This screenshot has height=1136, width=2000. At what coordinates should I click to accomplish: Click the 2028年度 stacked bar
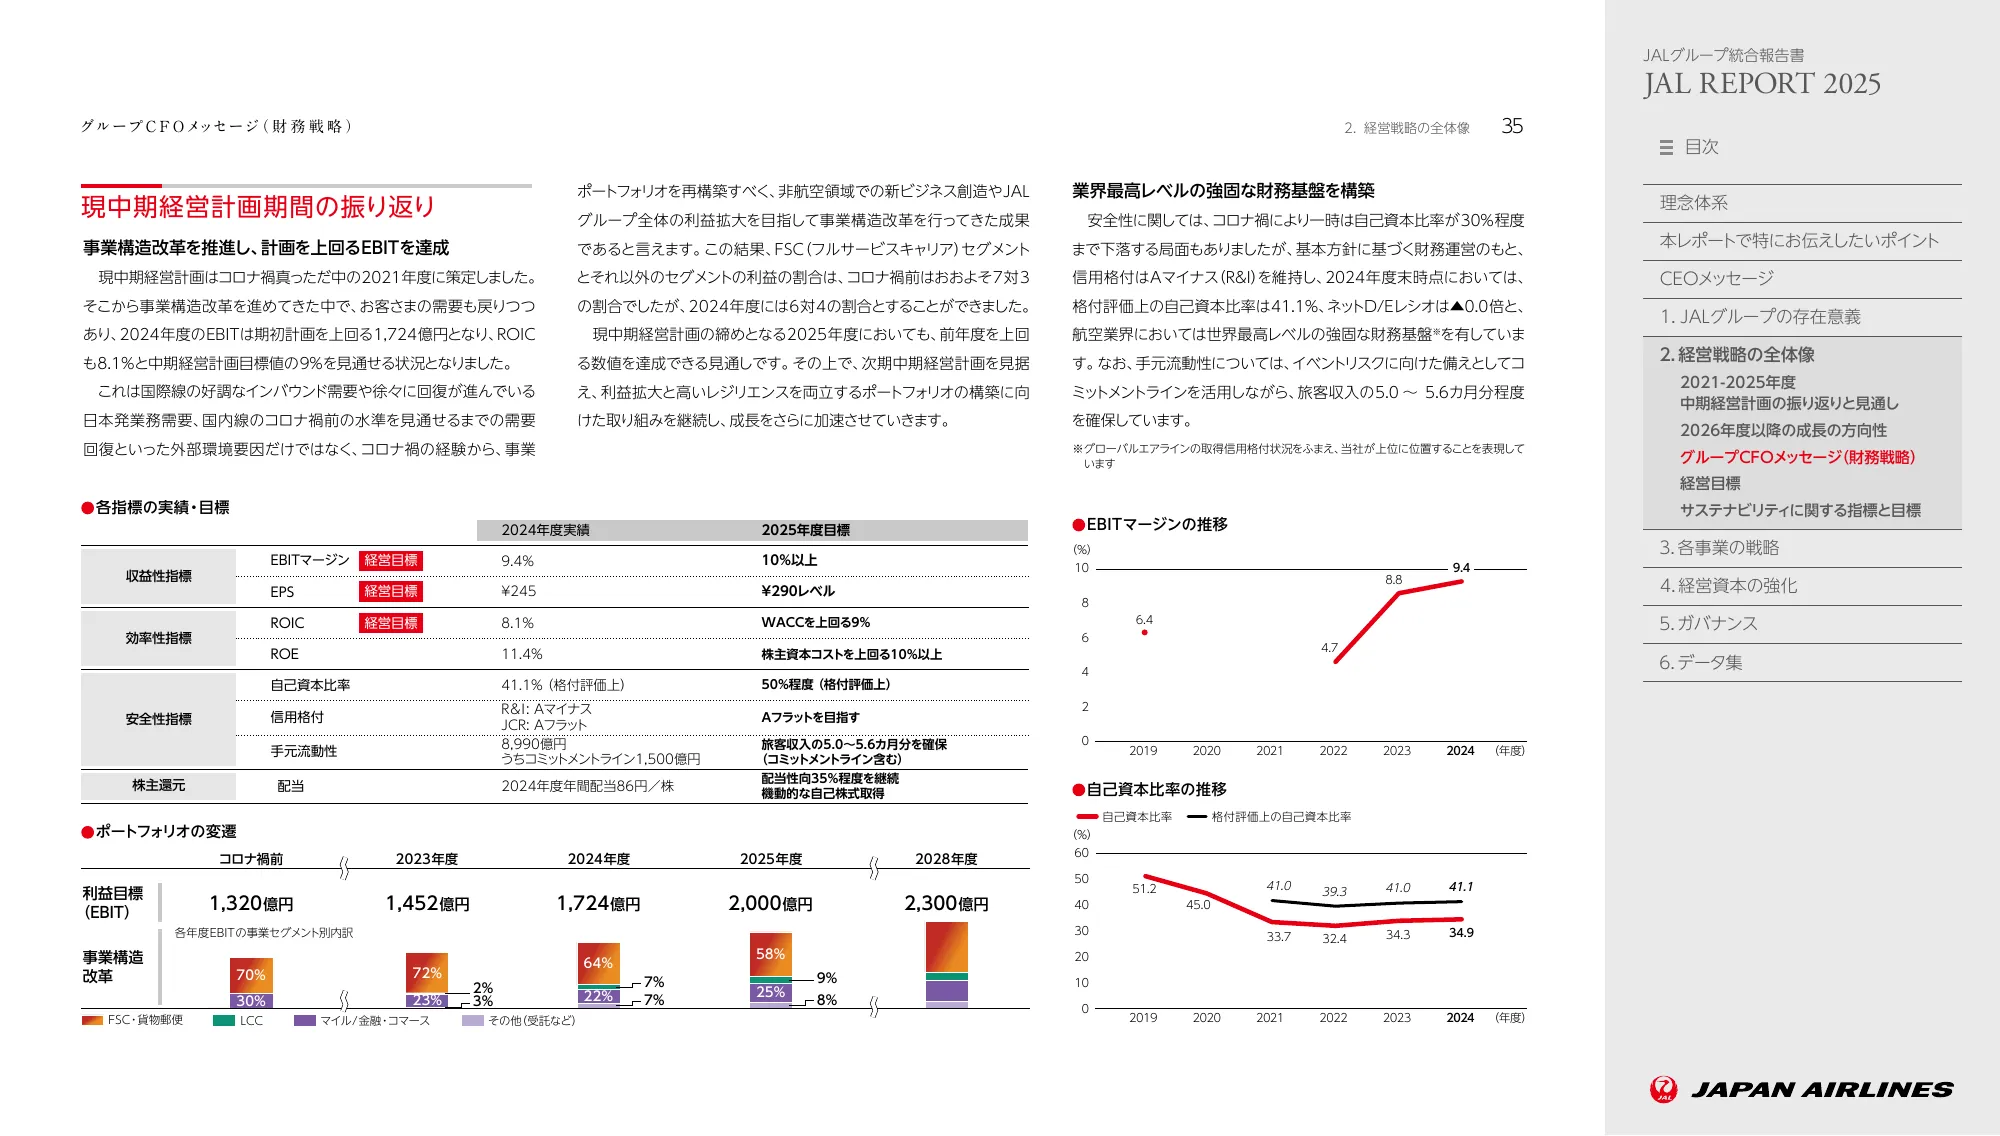tap(947, 965)
